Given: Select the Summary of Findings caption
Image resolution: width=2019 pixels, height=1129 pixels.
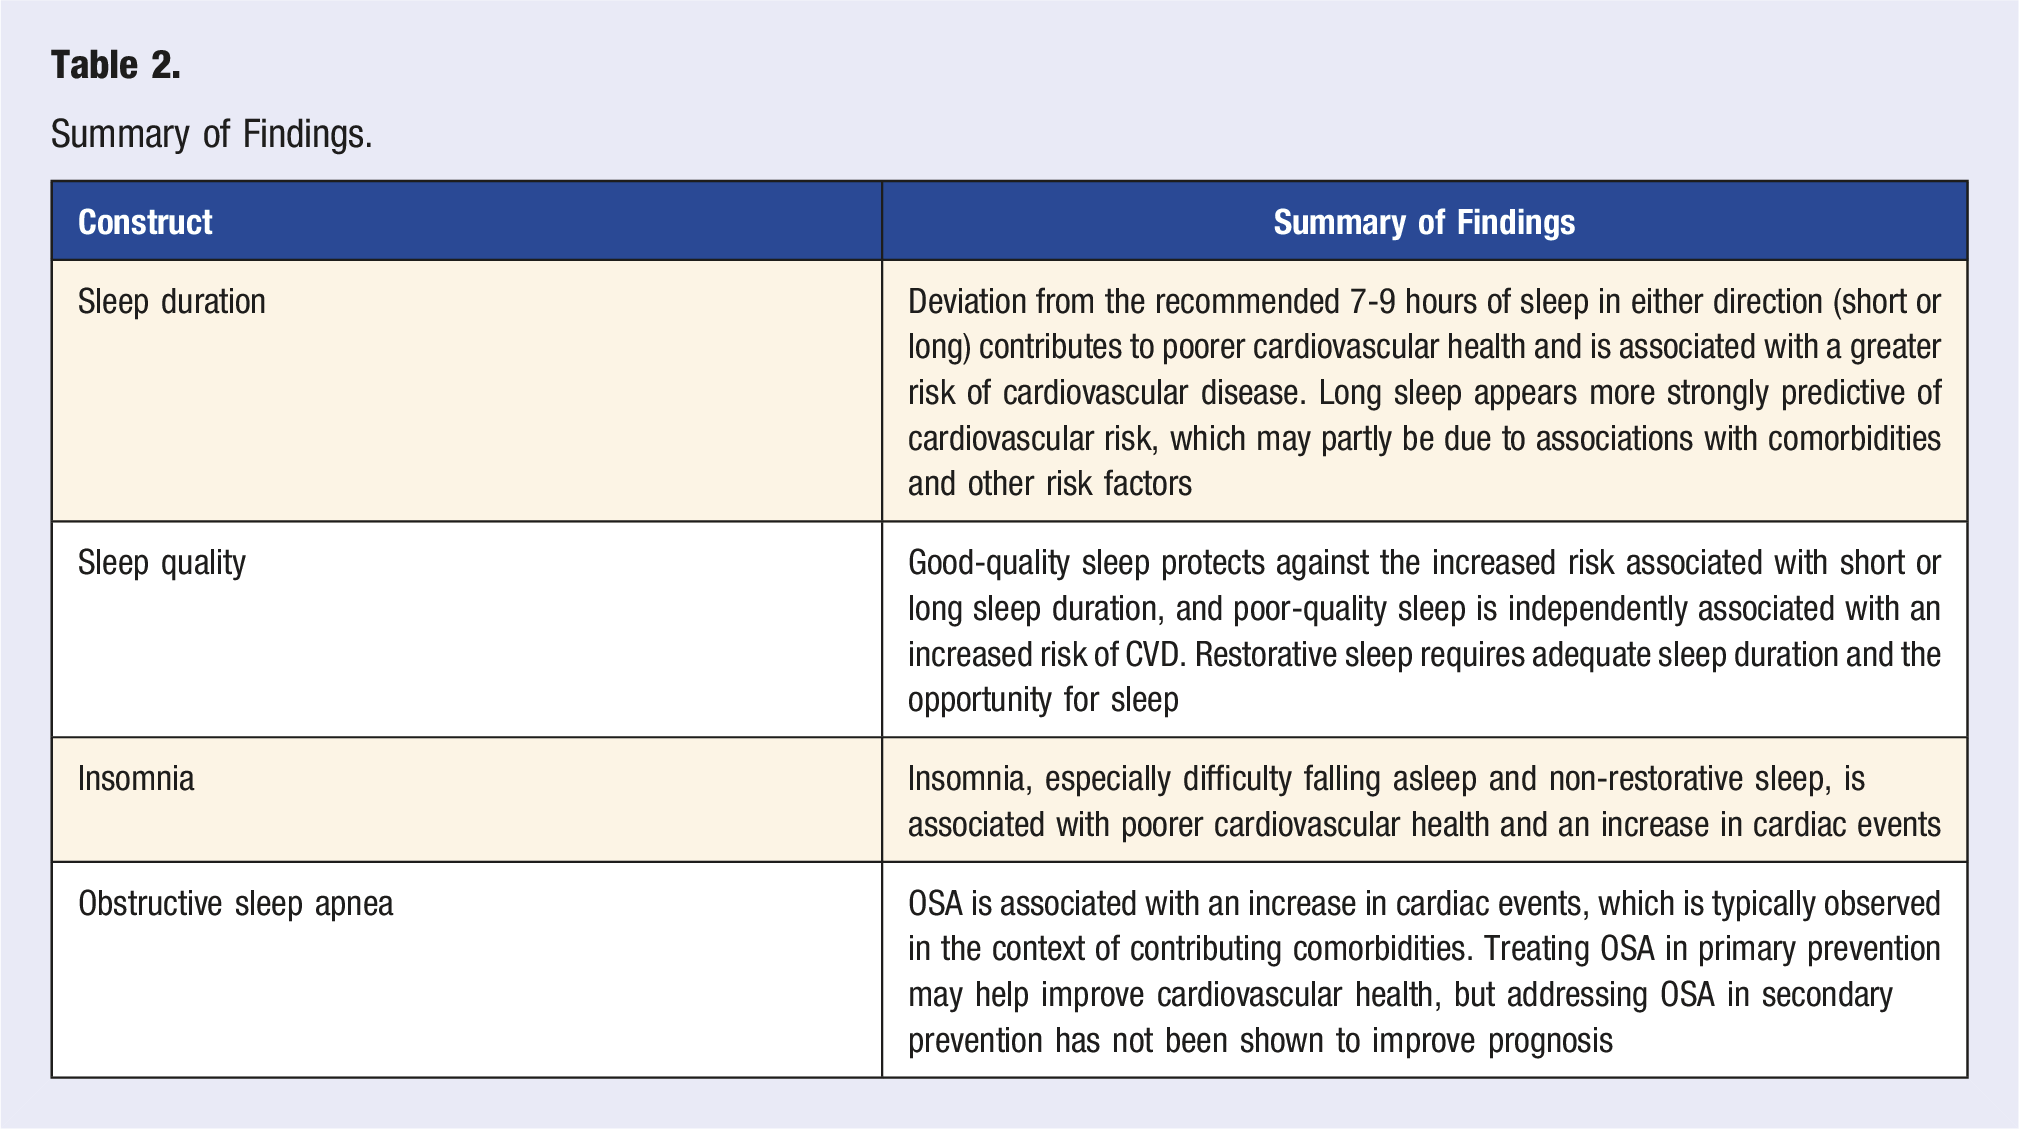Looking at the screenshot, I should (211, 134).
